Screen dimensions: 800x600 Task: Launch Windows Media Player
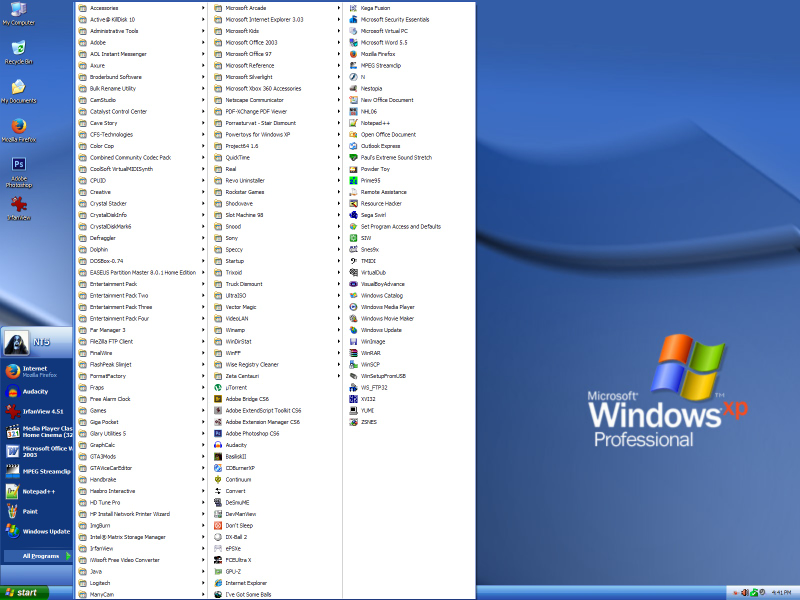(x=387, y=307)
